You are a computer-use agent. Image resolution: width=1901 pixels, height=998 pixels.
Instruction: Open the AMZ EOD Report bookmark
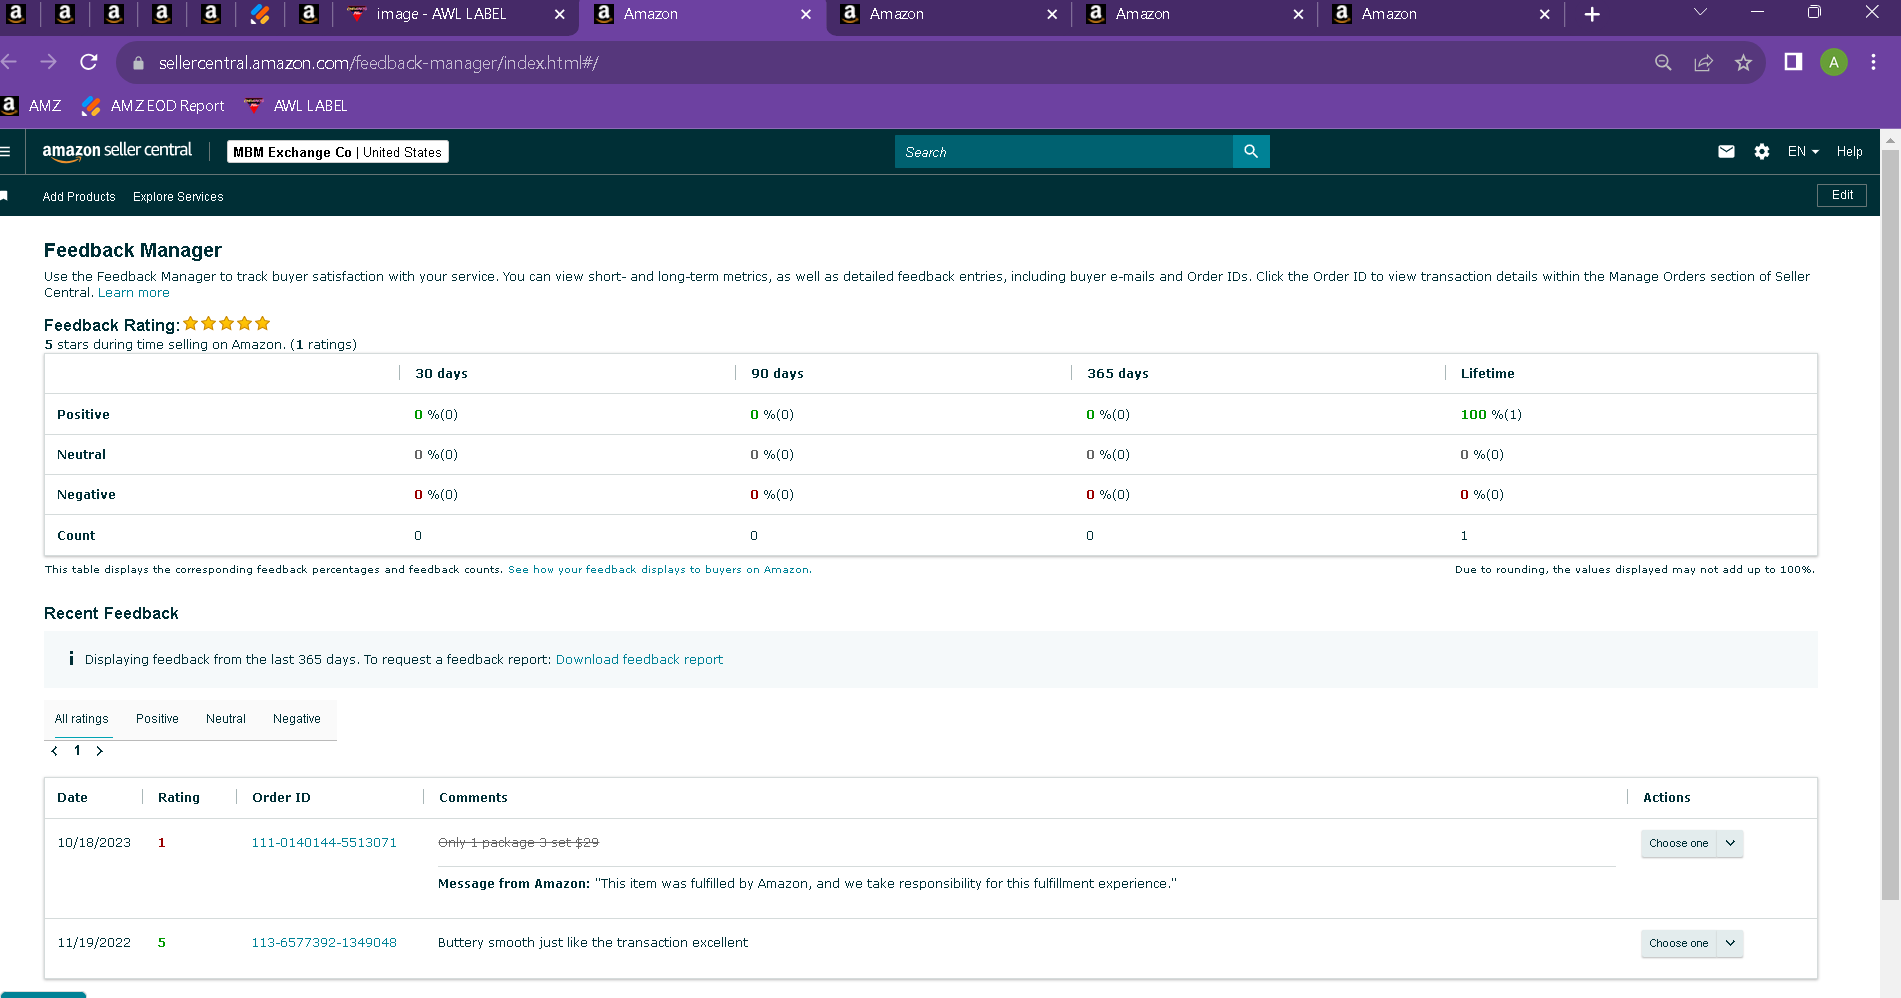(153, 106)
